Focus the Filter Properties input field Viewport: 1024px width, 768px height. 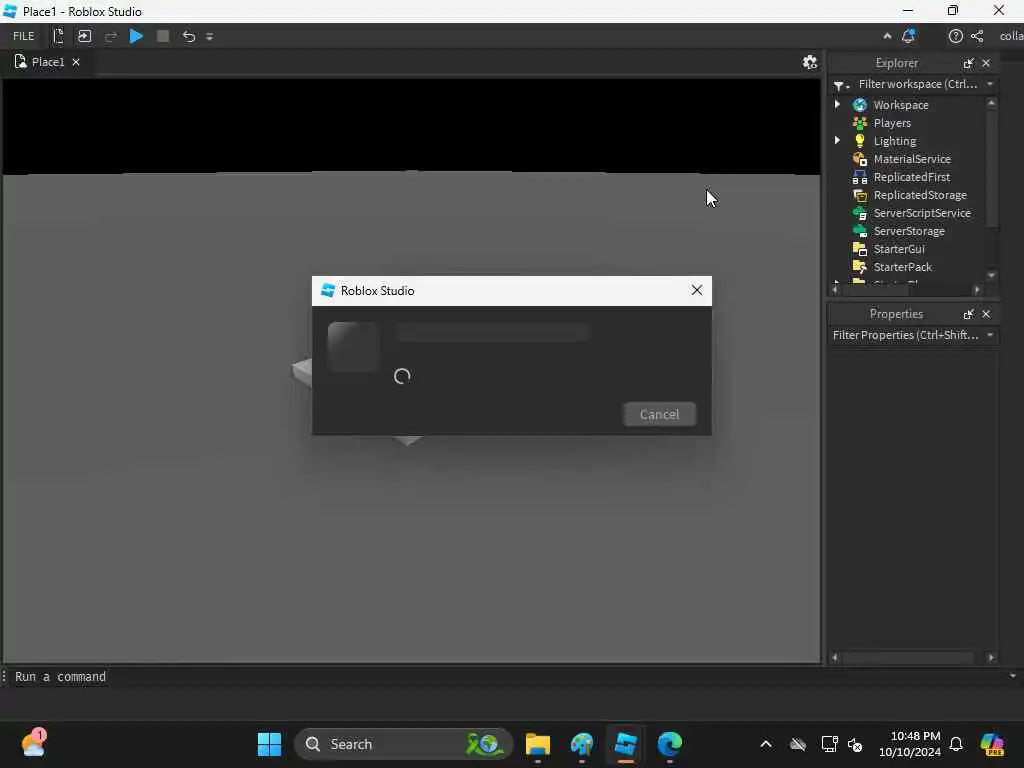click(906, 335)
